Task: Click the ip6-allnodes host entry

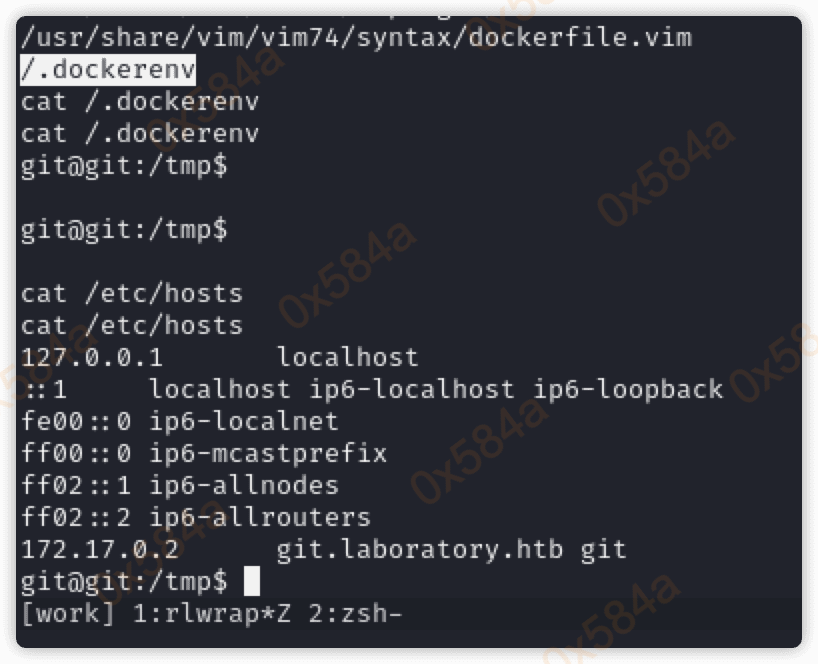Action: pos(244,485)
